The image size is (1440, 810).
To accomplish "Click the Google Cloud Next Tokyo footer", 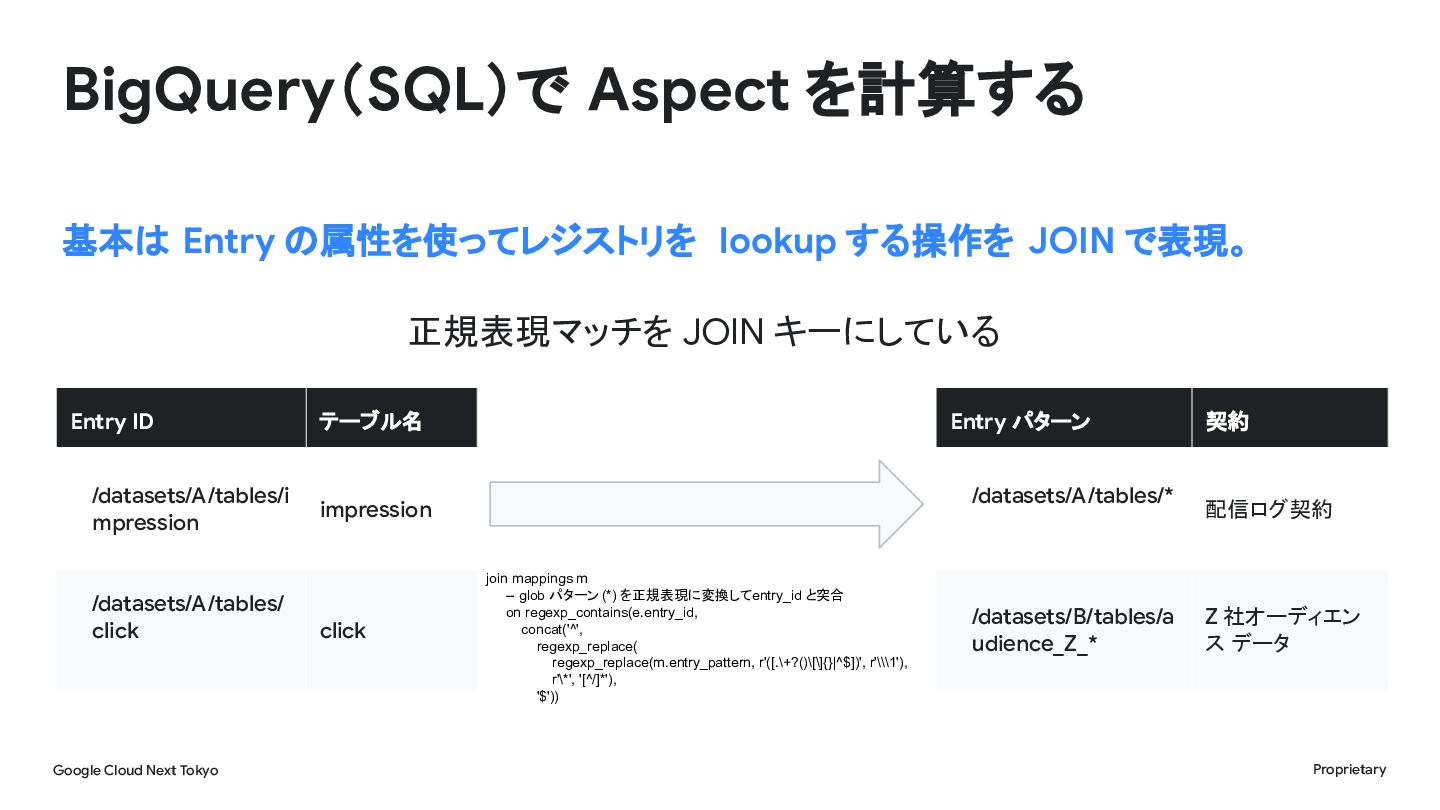I will (135, 770).
